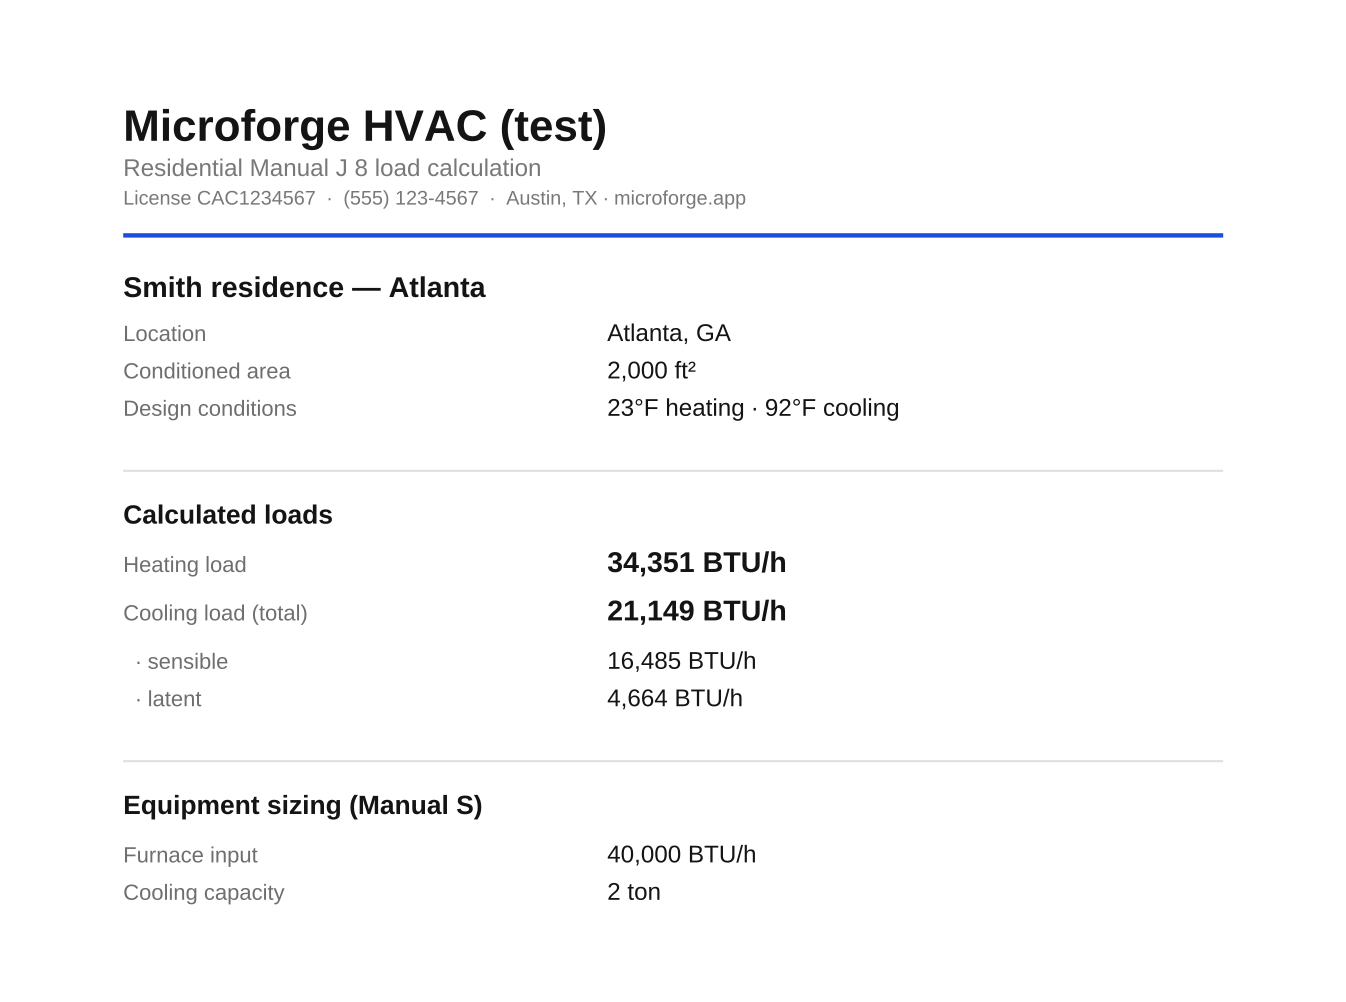Click the phone number (555) 123-4567
1346x1002 pixels.
(411, 198)
